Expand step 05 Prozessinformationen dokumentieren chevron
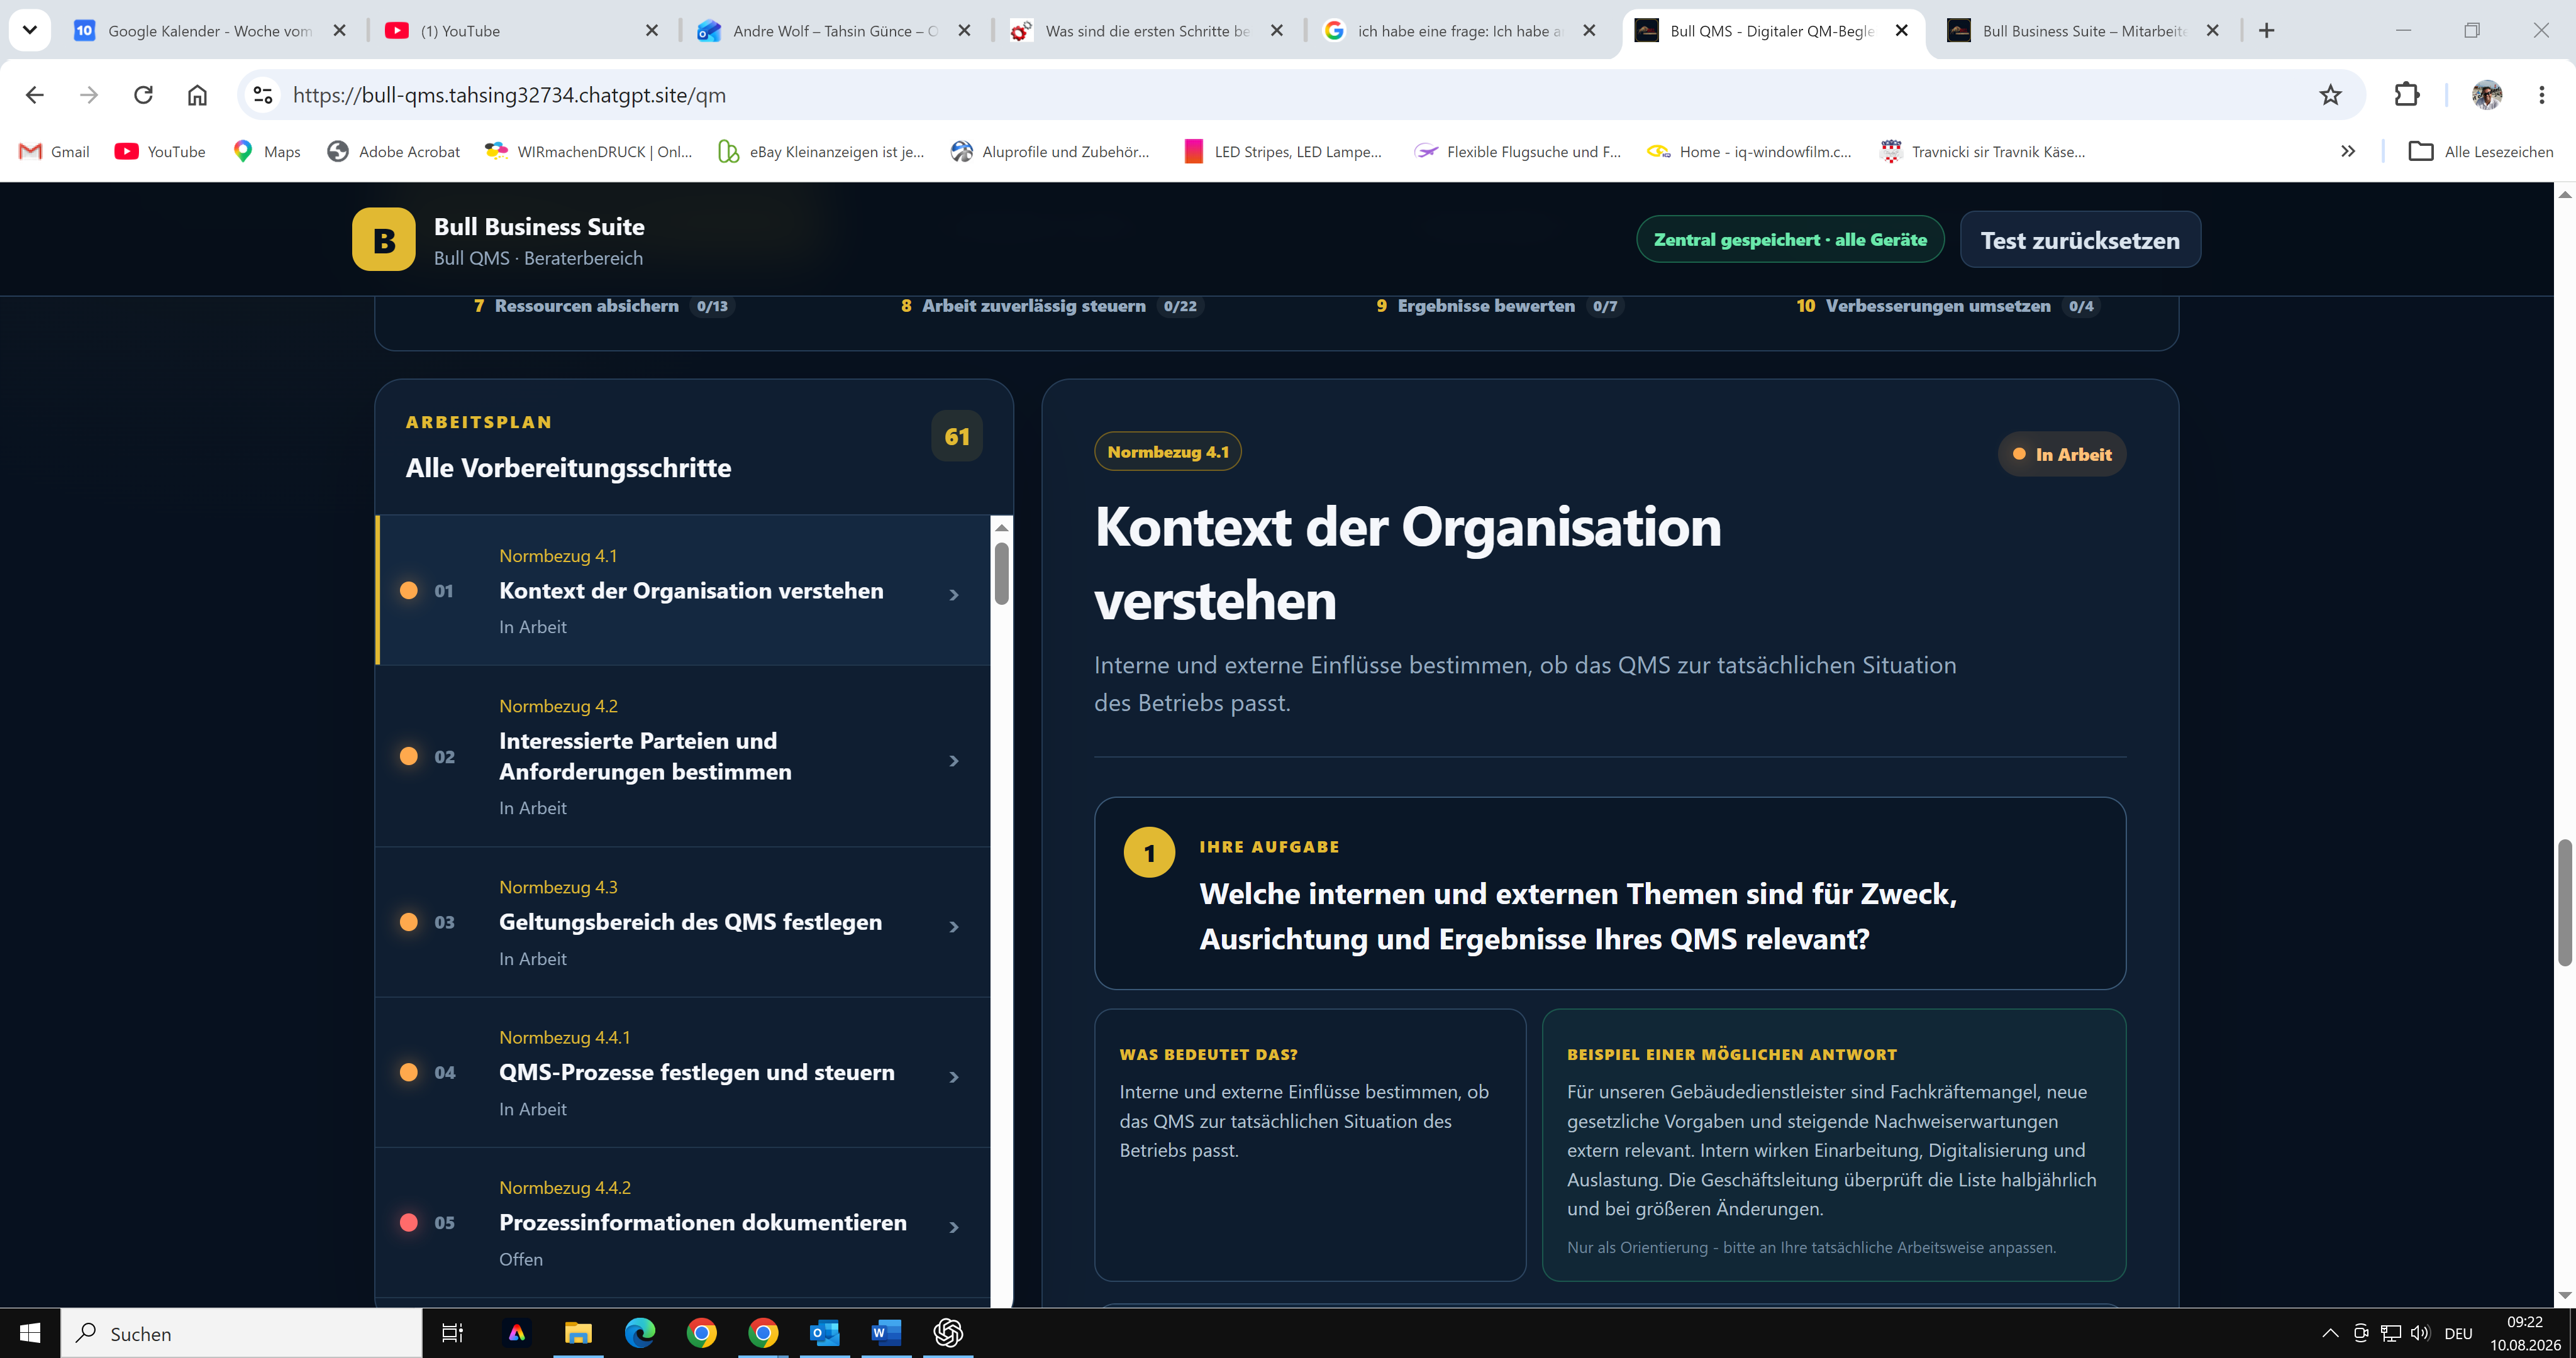The height and width of the screenshot is (1358, 2576). [x=954, y=1227]
